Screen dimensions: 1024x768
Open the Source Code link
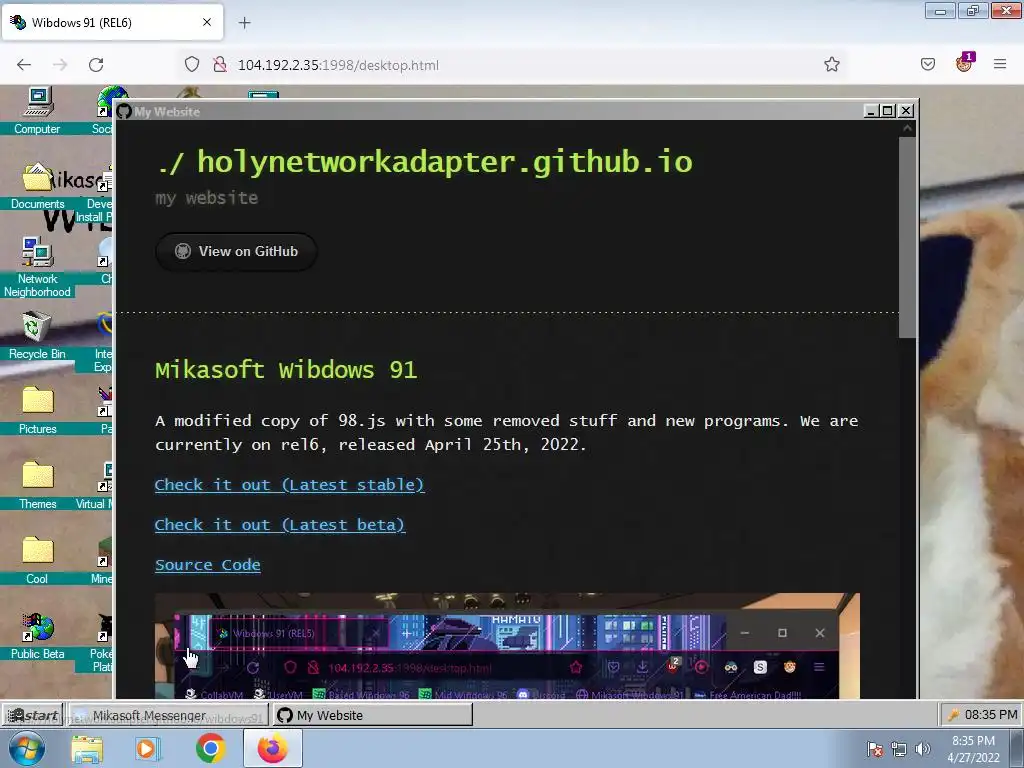(x=208, y=565)
